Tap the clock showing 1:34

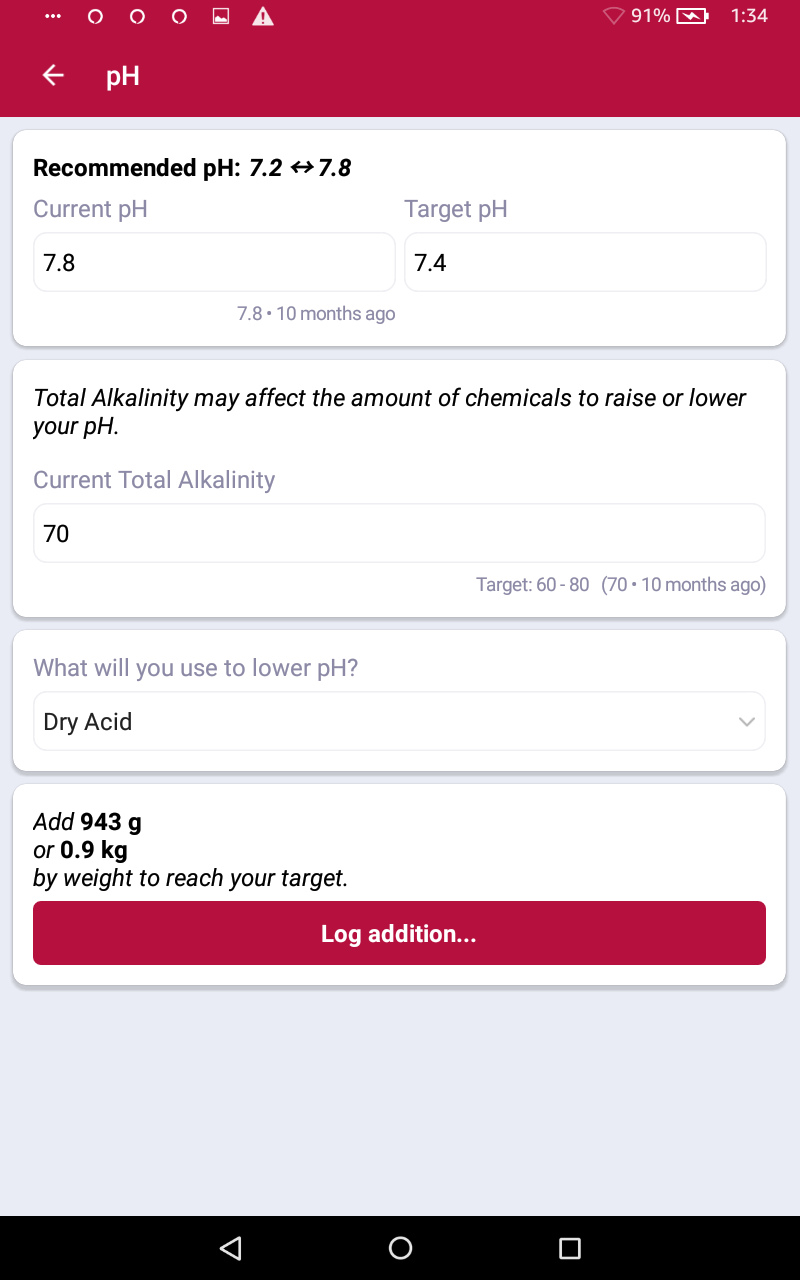[749, 17]
